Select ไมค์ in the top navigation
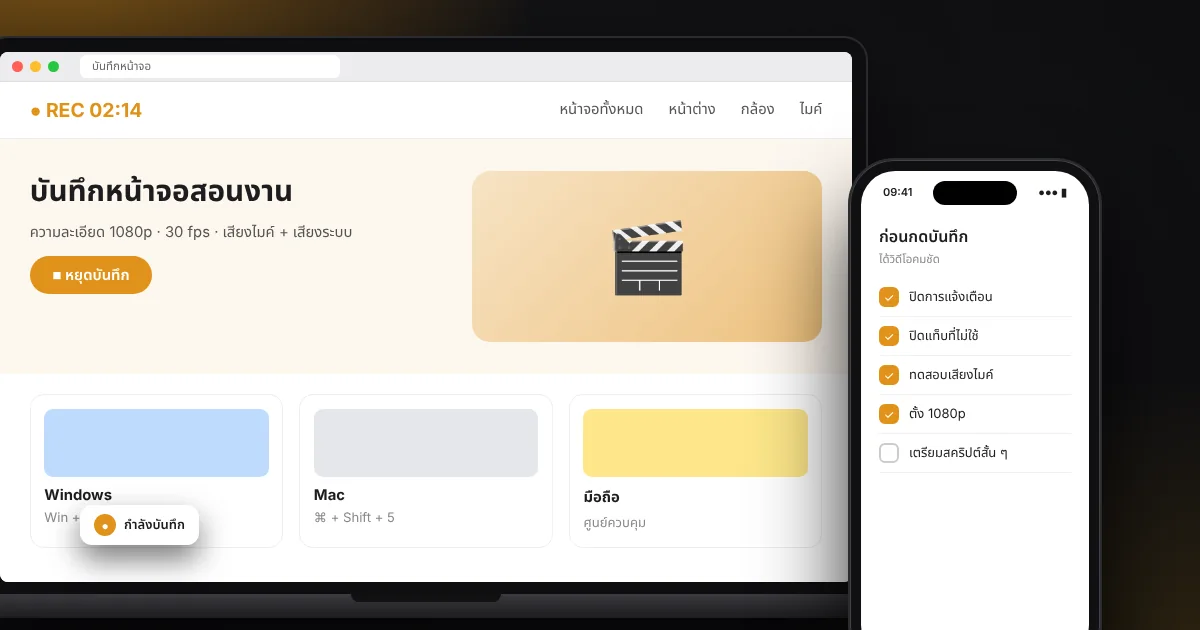Viewport: 1200px width, 630px height. [x=811, y=110]
